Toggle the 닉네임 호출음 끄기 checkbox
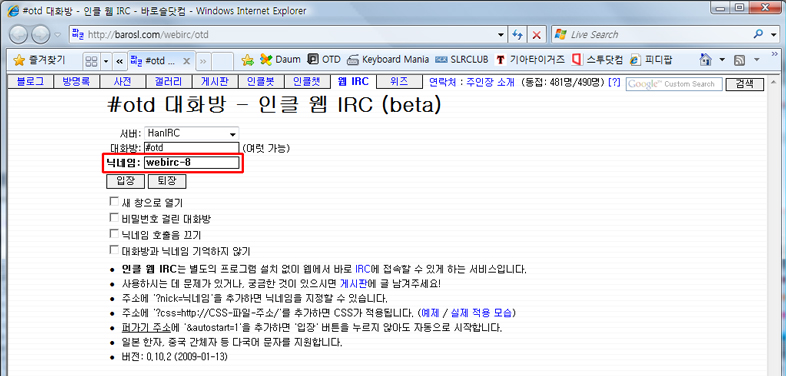The image size is (786, 376). pos(113,234)
